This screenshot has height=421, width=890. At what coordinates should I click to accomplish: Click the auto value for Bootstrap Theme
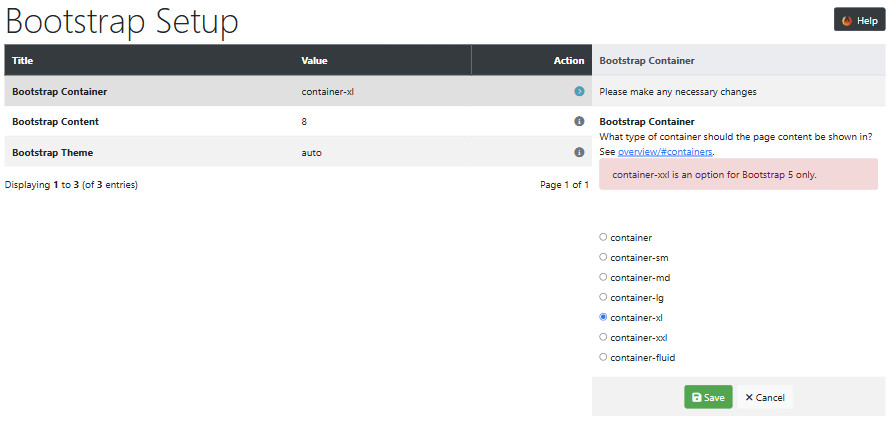tap(312, 152)
